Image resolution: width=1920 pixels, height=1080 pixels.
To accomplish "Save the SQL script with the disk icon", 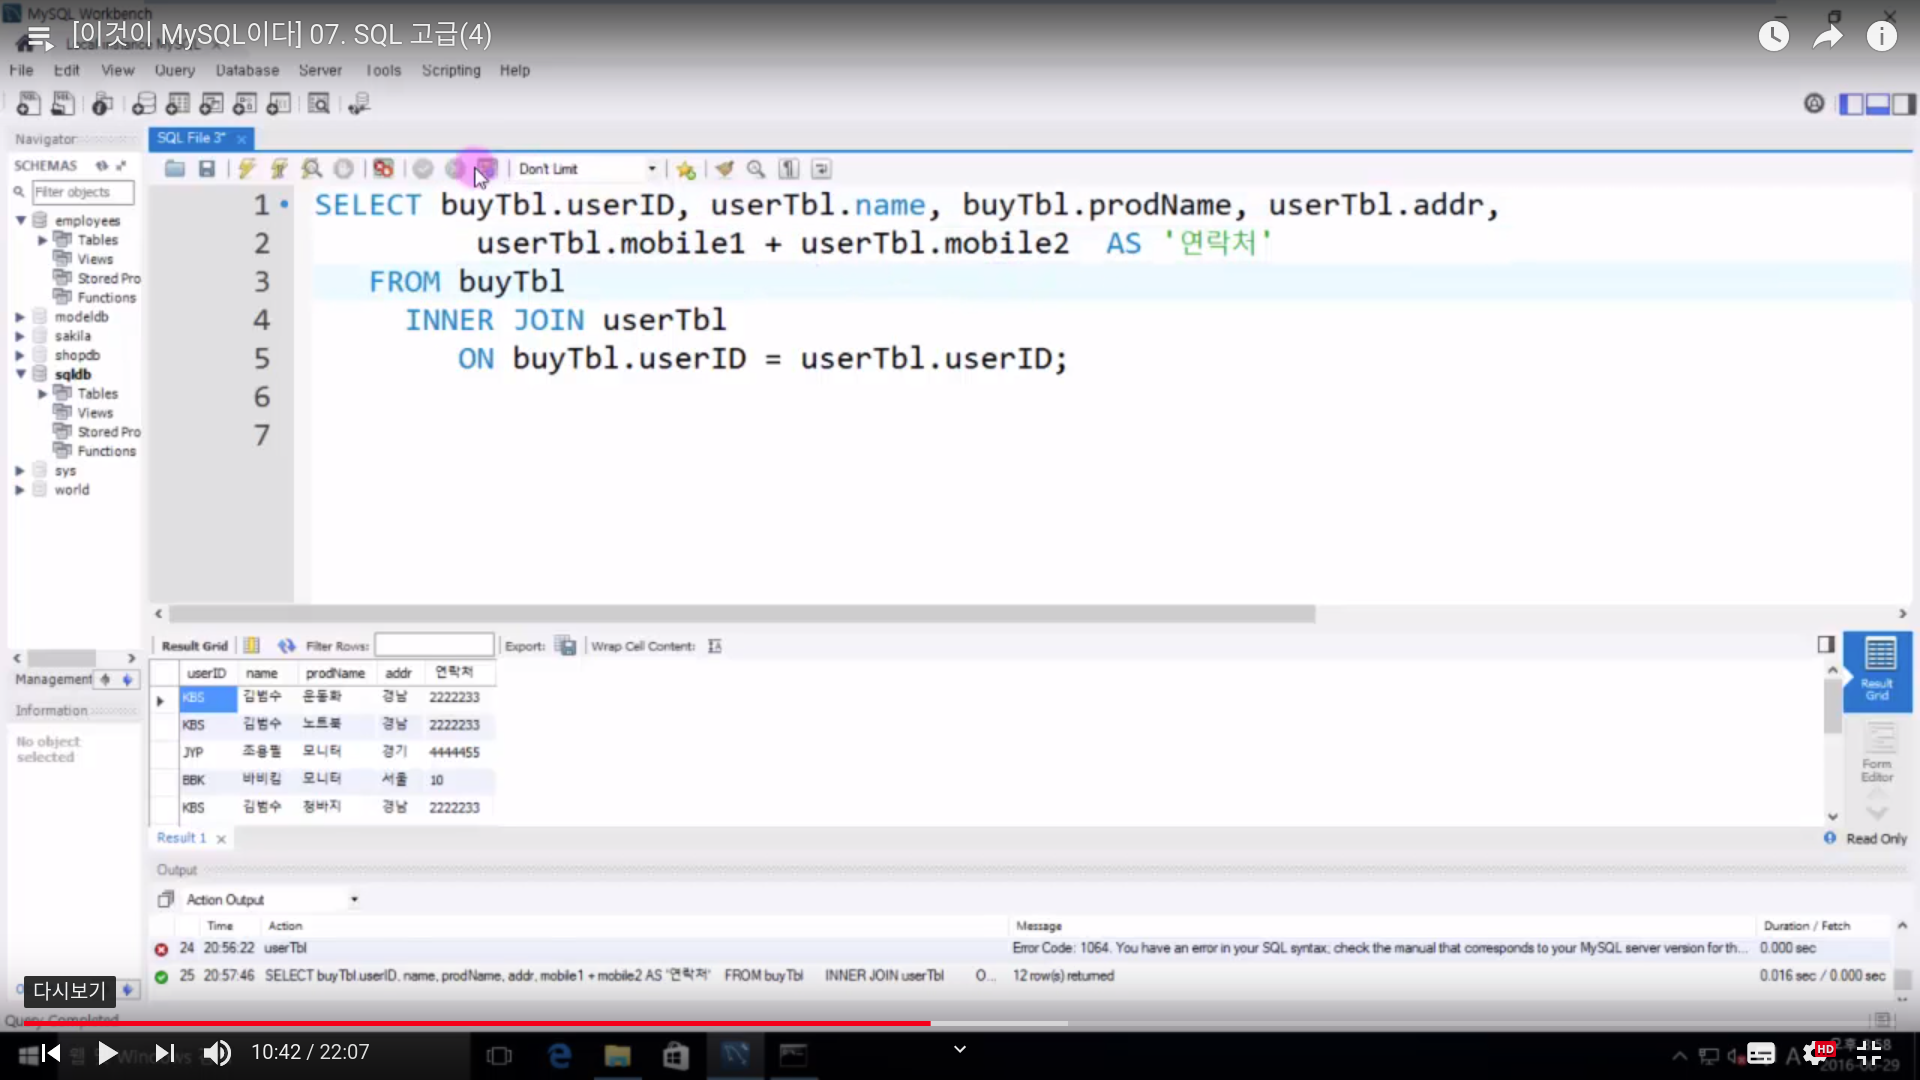I will point(207,169).
